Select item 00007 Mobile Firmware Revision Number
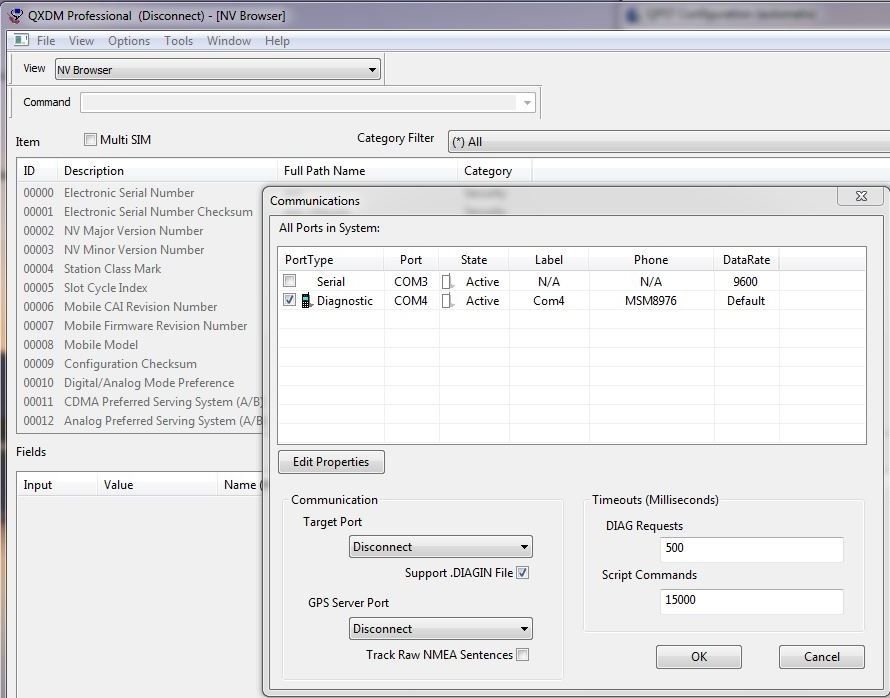This screenshot has height=698, width=890. click(x=140, y=326)
